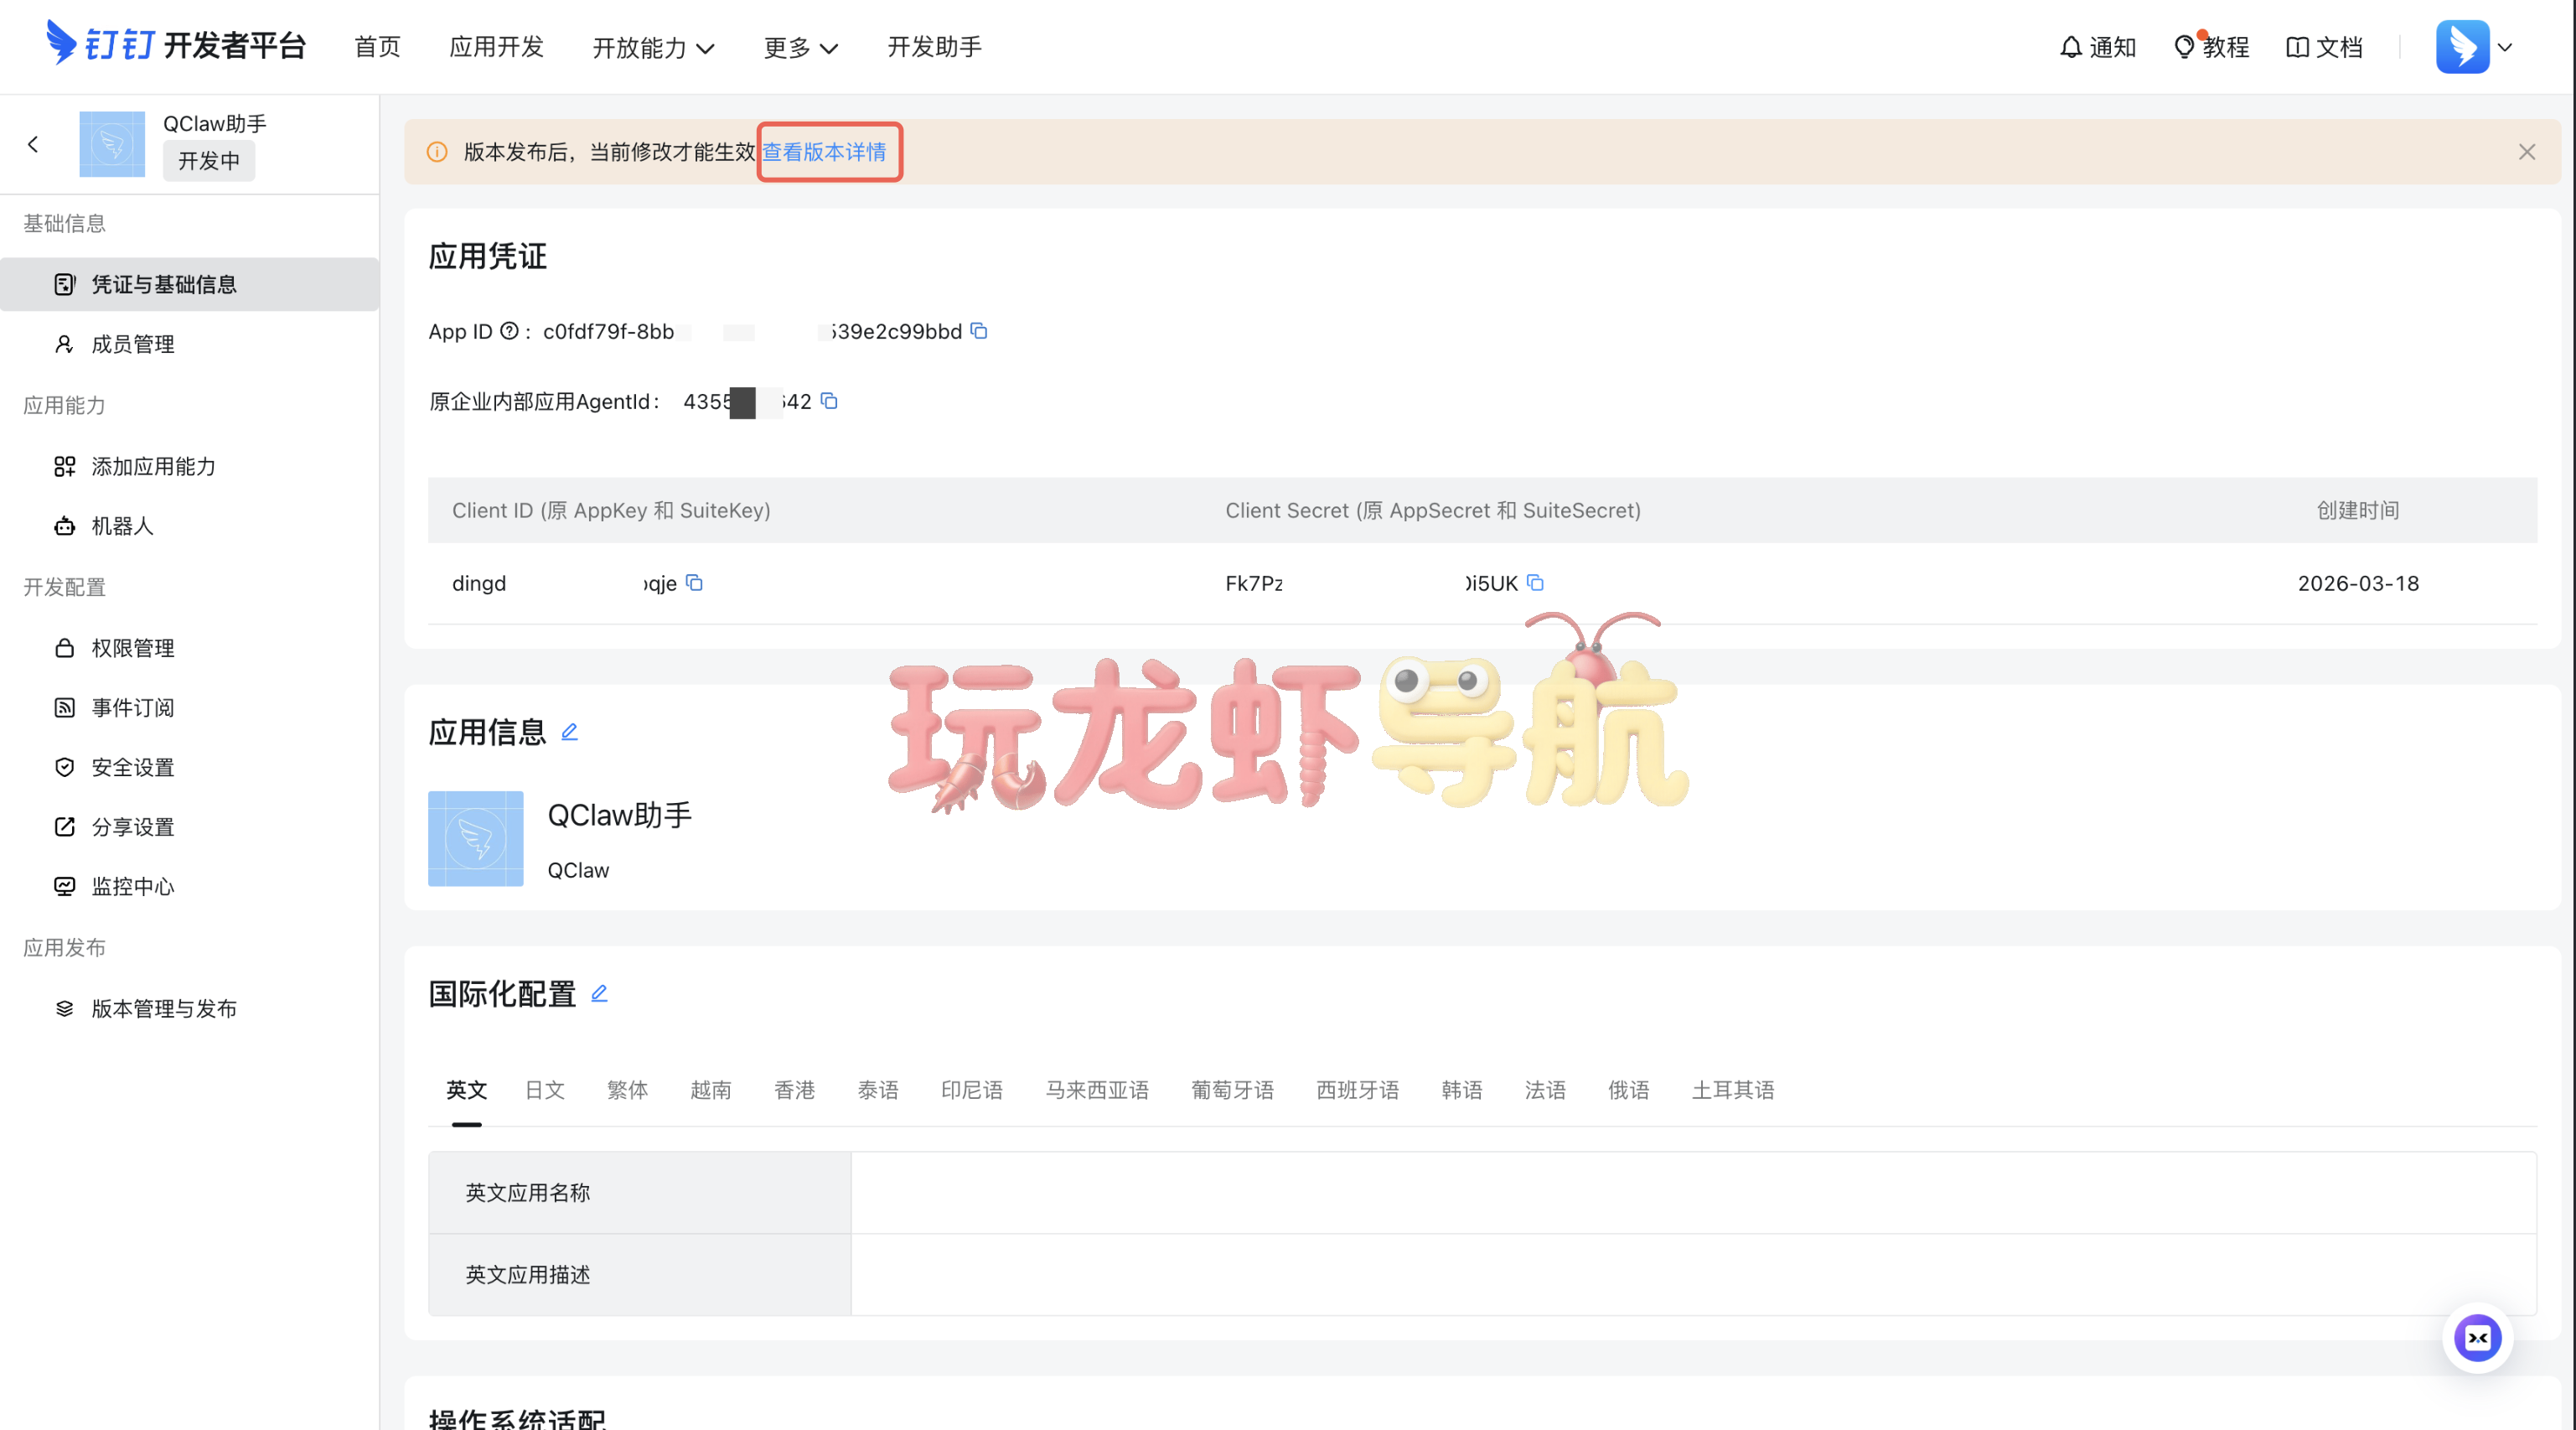Select the 繁体 language tab
This screenshot has width=2576, height=1430.
click(627, 1090)
